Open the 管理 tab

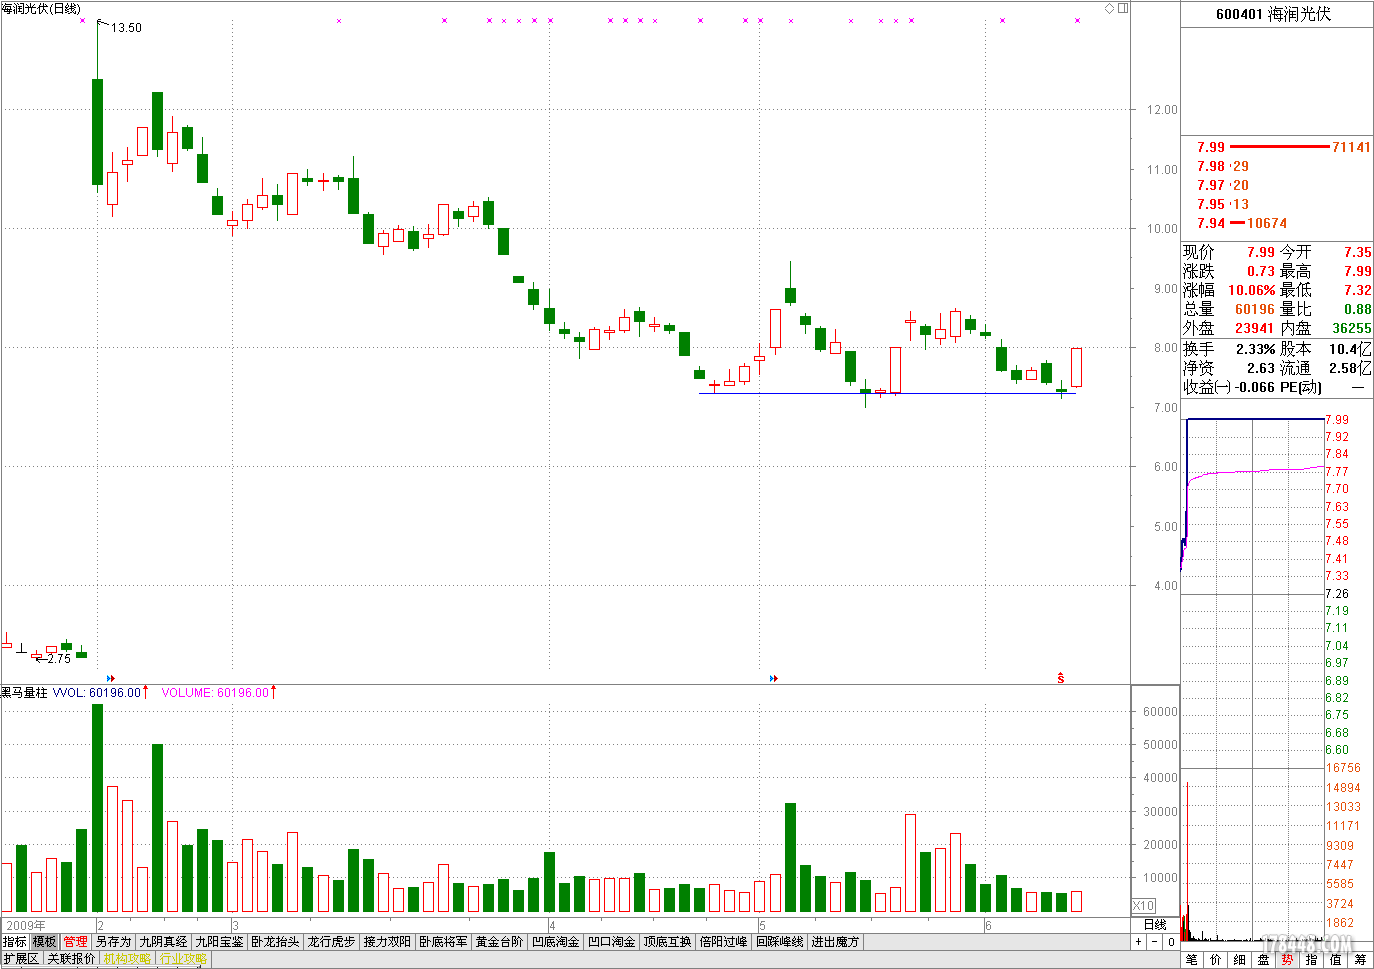pos(75,942)
